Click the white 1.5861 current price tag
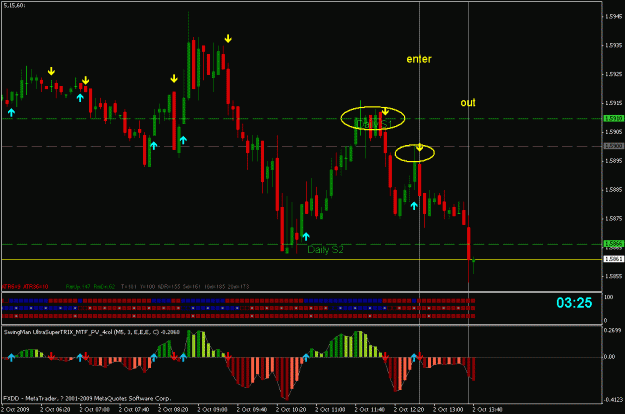The height and width of the screenshot is (414, 625). click(613, 259)
